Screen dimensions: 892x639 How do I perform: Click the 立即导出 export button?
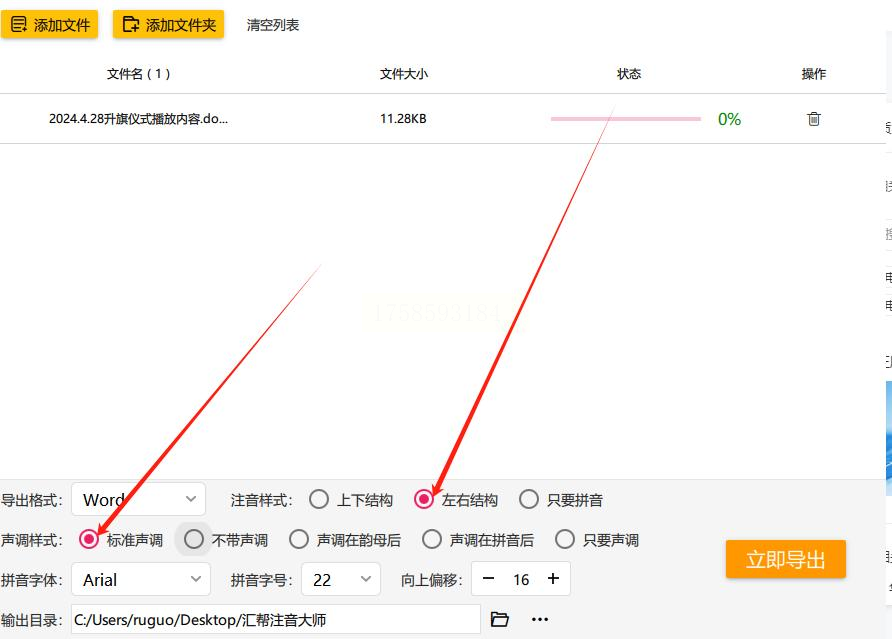click(x=786, y=559)
